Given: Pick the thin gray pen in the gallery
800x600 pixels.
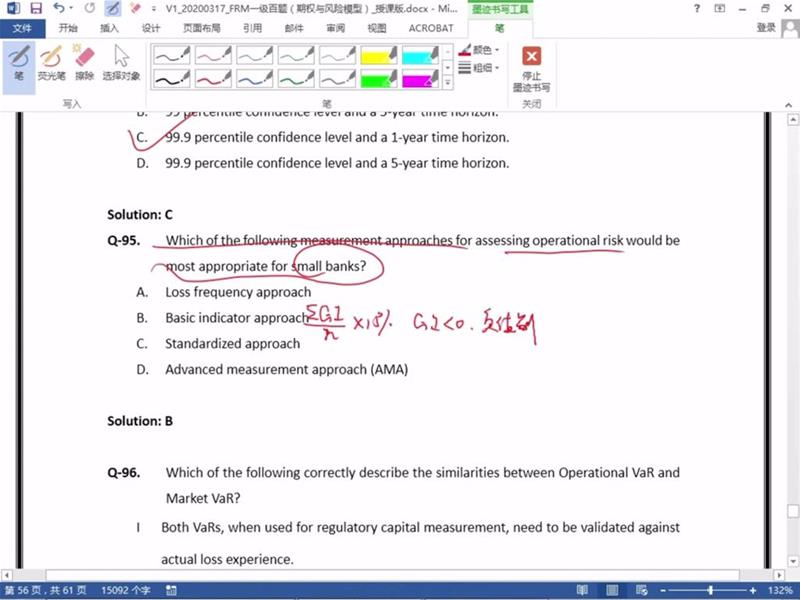Looking at the screenshot, I should point(337,55).
